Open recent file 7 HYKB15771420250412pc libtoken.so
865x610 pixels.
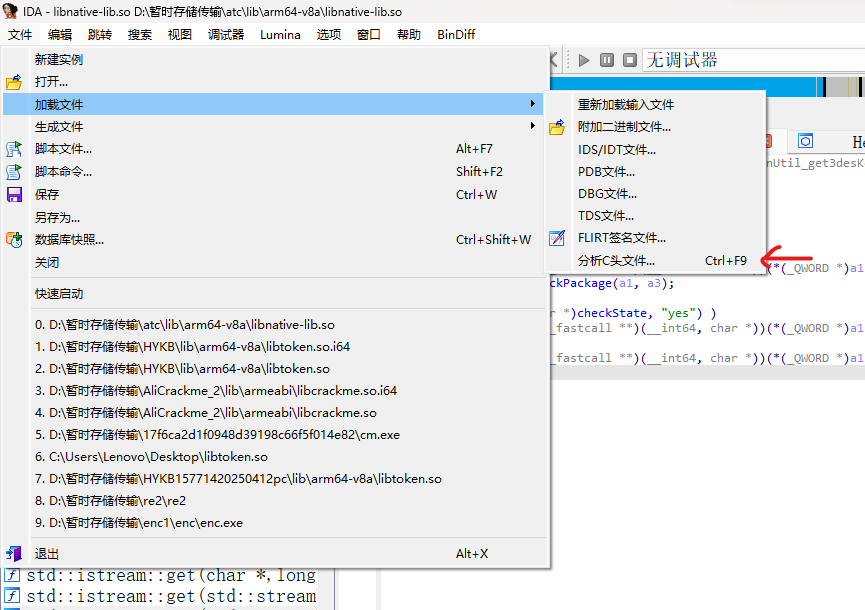(x=273, y=479)
